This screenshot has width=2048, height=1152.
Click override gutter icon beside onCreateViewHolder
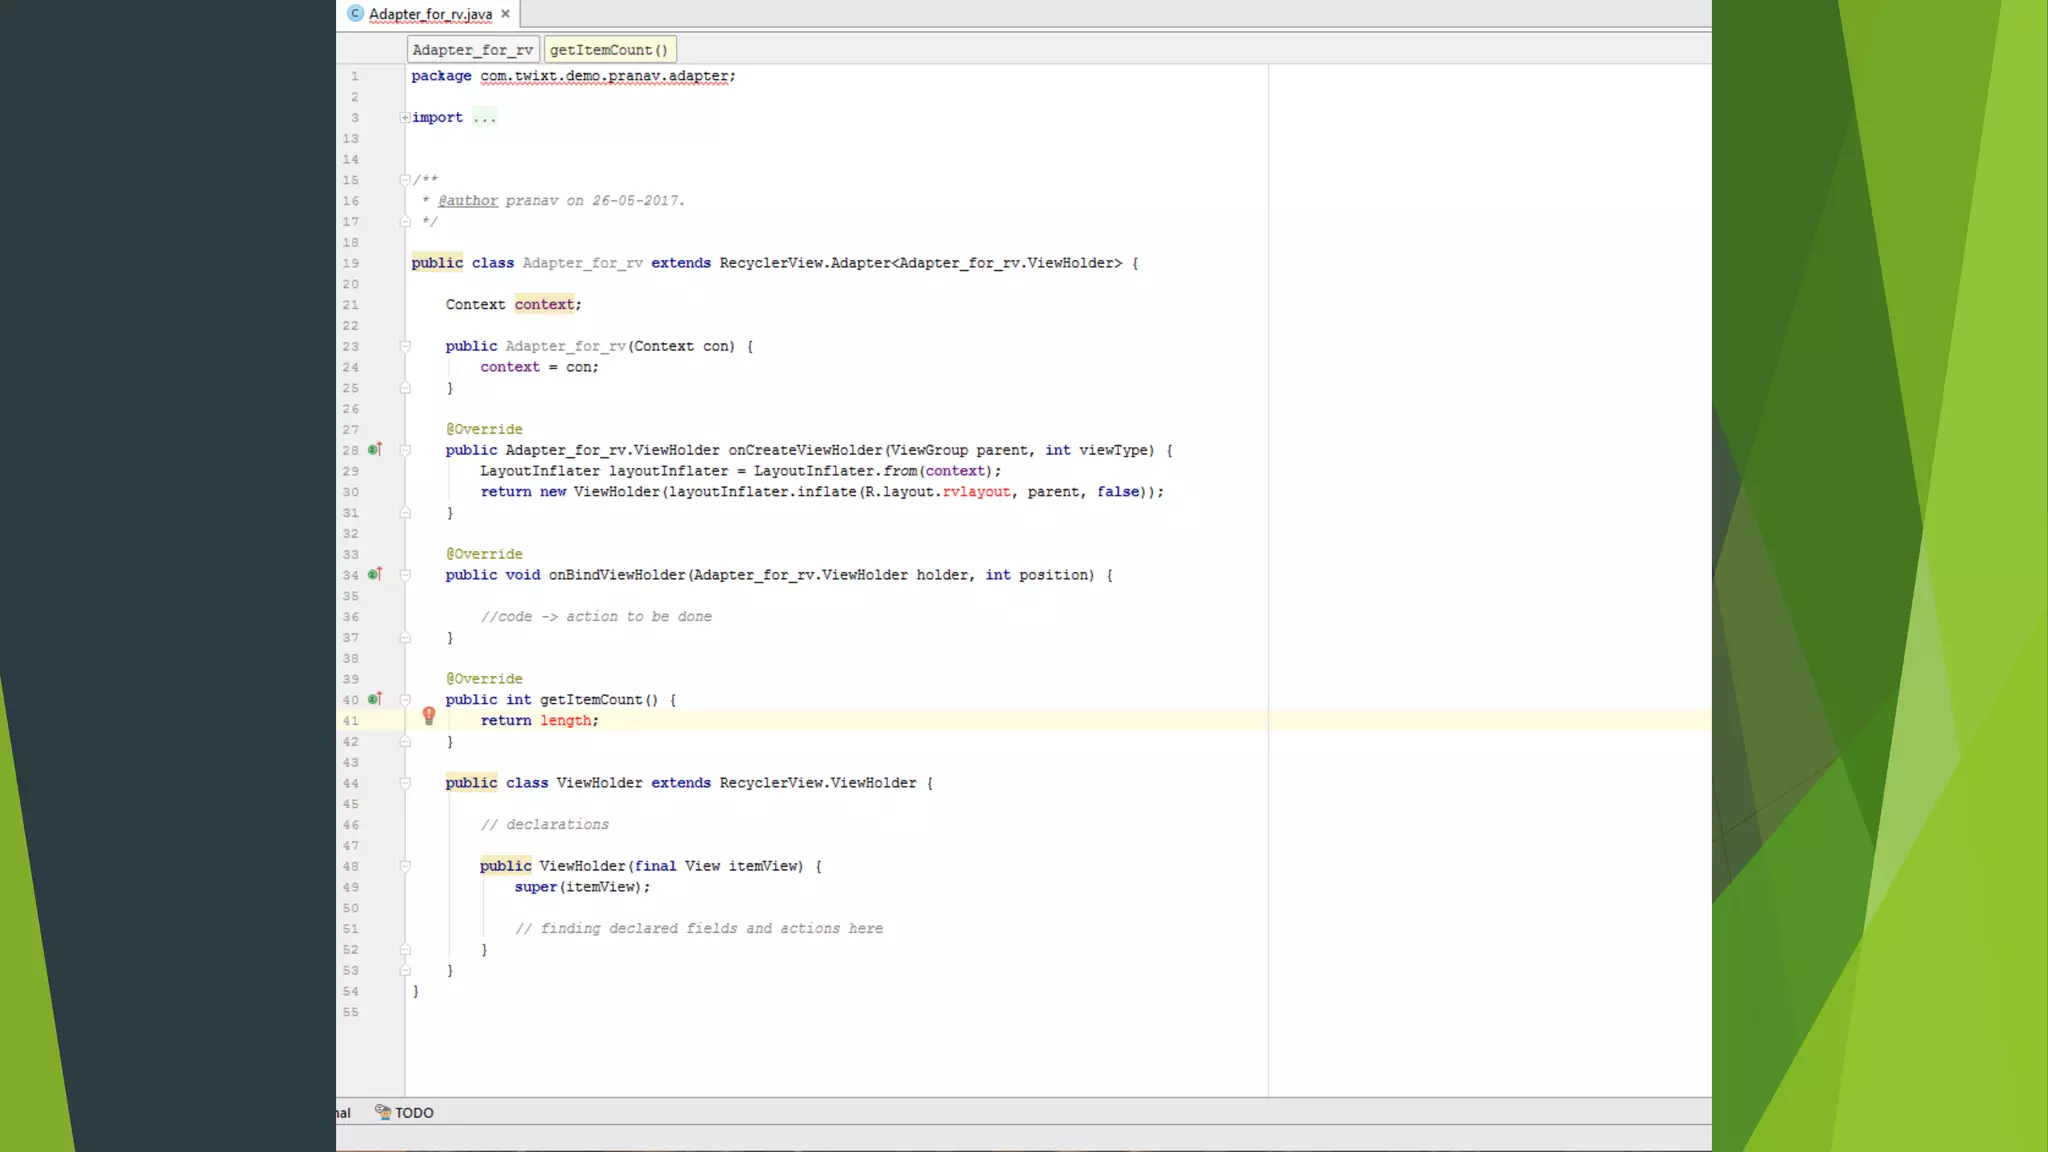[x=375, y=450]
